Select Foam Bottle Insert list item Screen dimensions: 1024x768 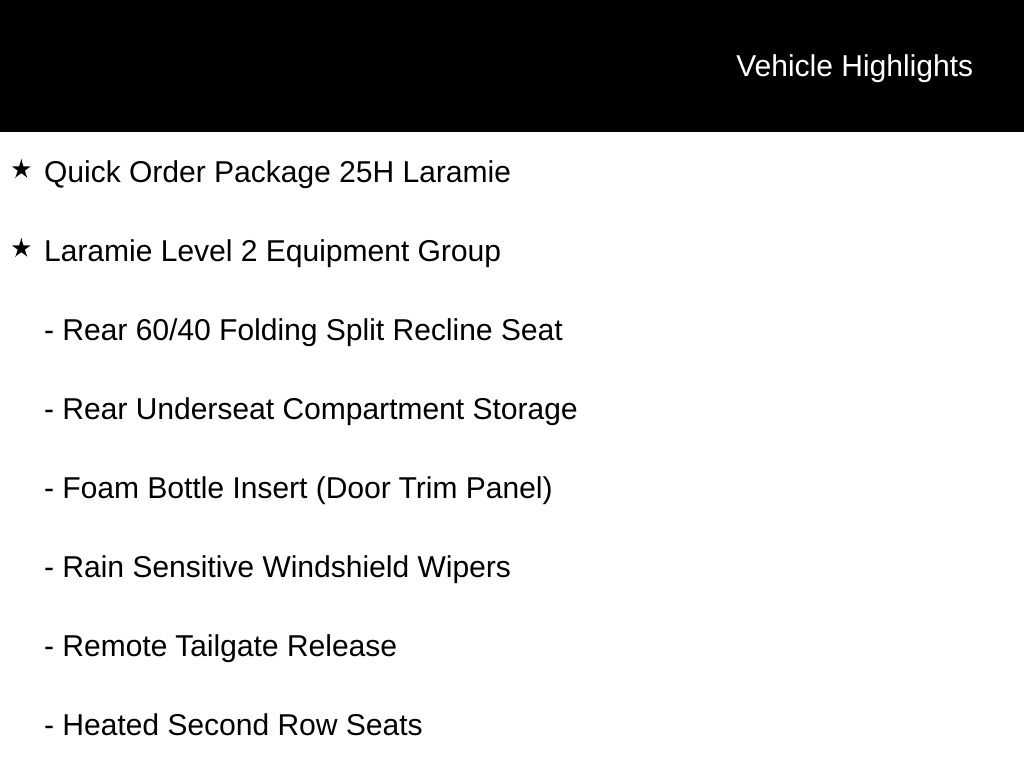(306, 488)
